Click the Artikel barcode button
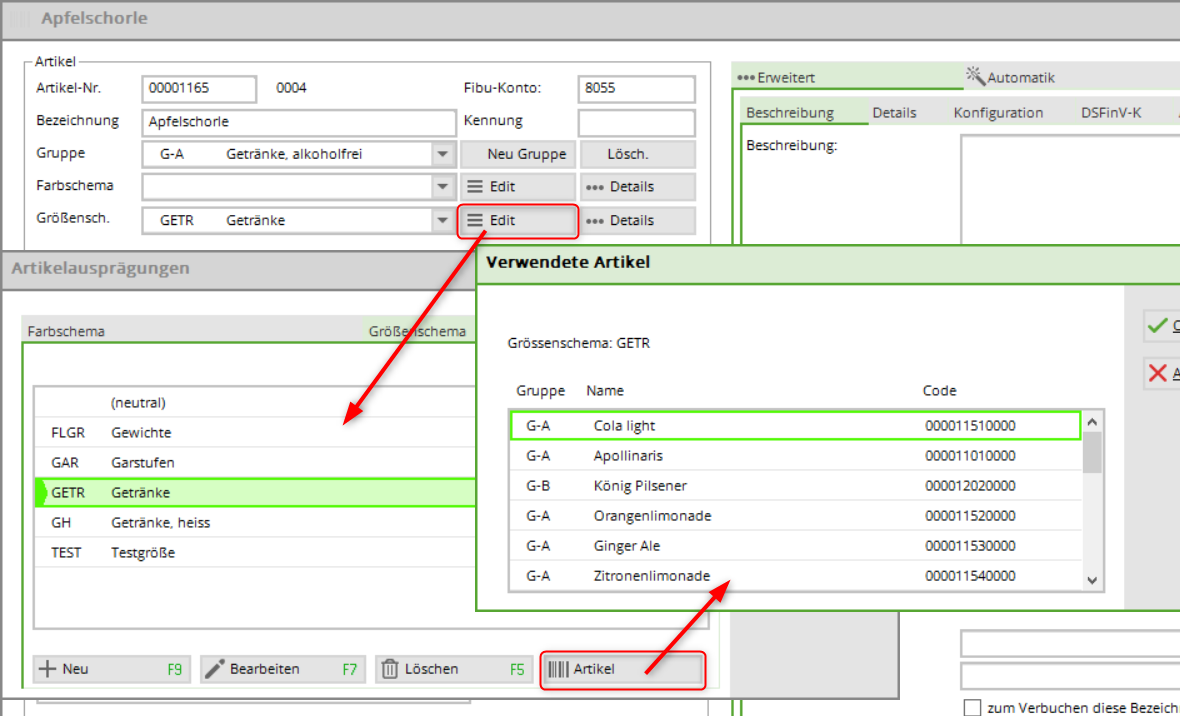 click(x=622, y=670)
